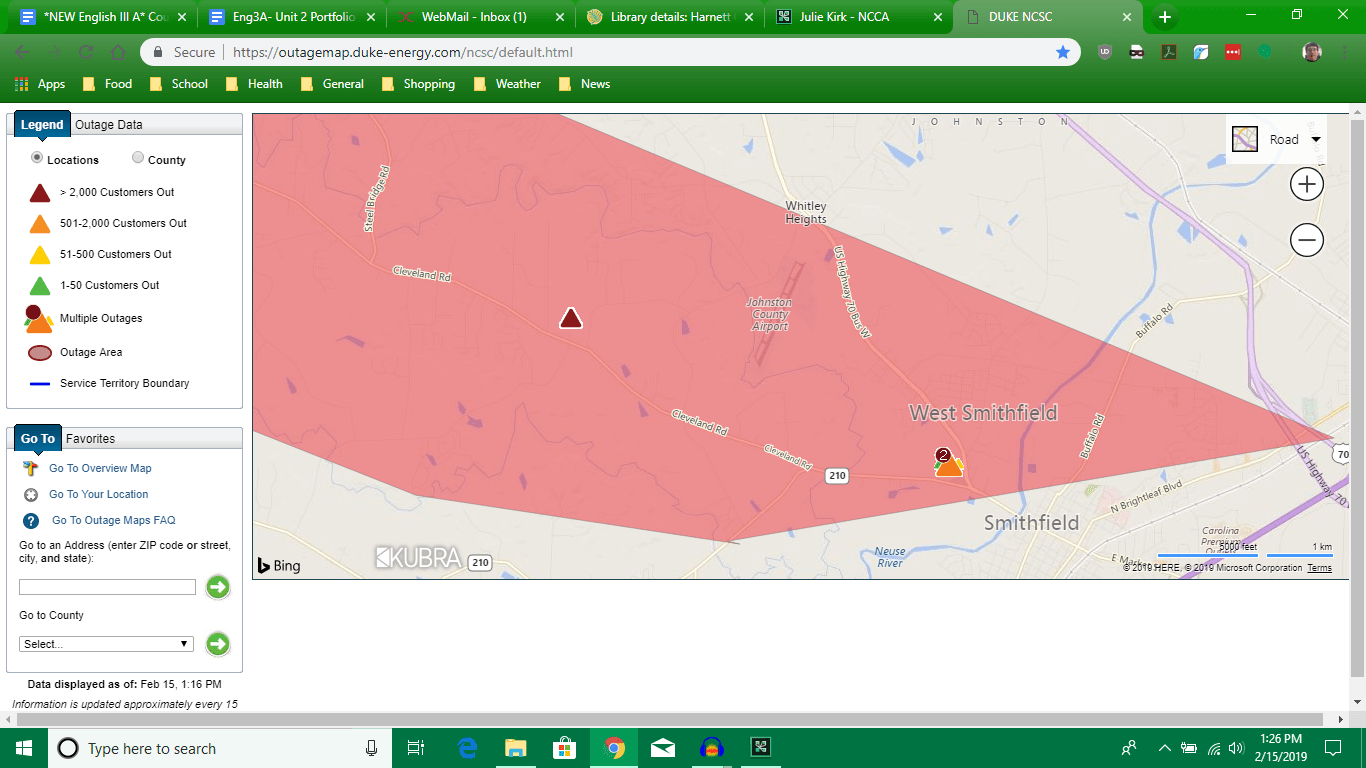Click the dark red triangle outage marker on map

pos(571,317)
